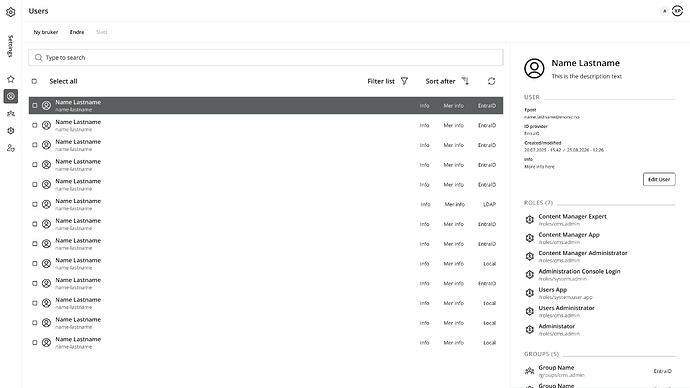Click the vertical Settings label
The width and height of the screenshot is (690, 388).
(11, 46)
